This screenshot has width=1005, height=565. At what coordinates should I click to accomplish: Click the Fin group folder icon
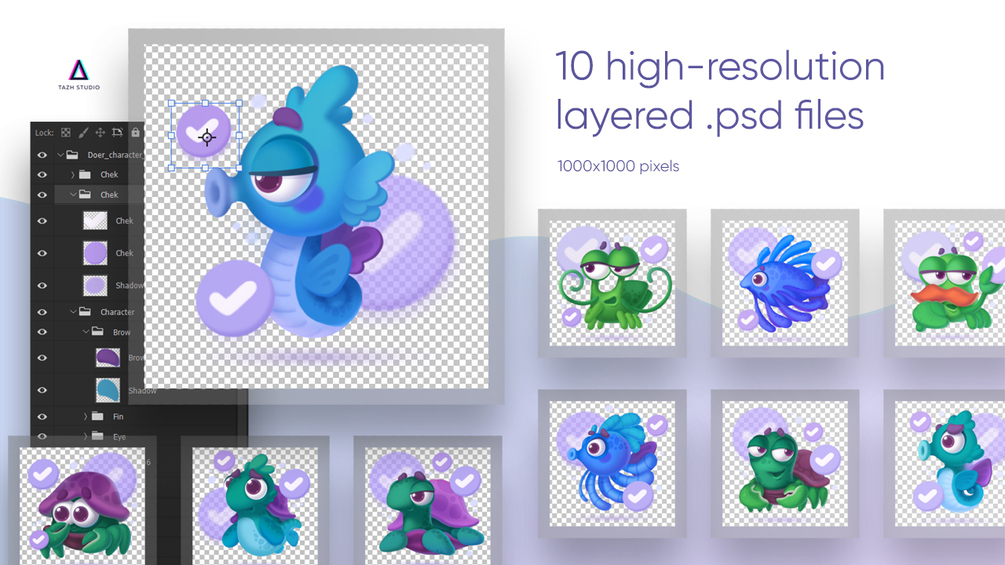97,416
